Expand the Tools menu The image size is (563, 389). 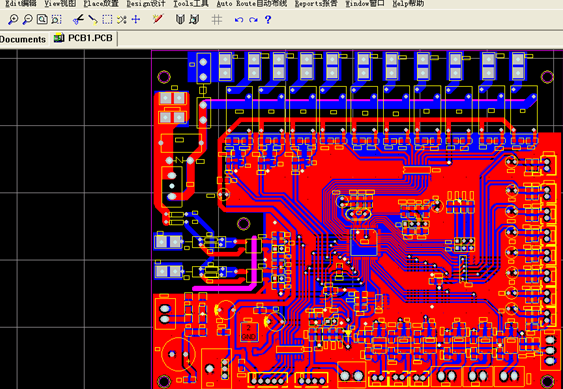coord(191,4)
